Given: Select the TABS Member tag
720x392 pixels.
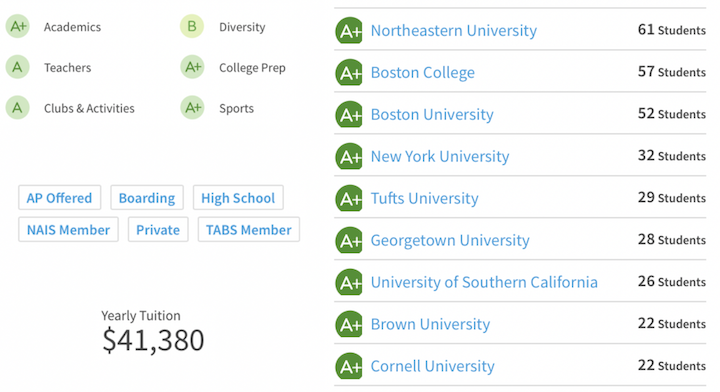Looking at the screenshot, I should coord(248,230).
